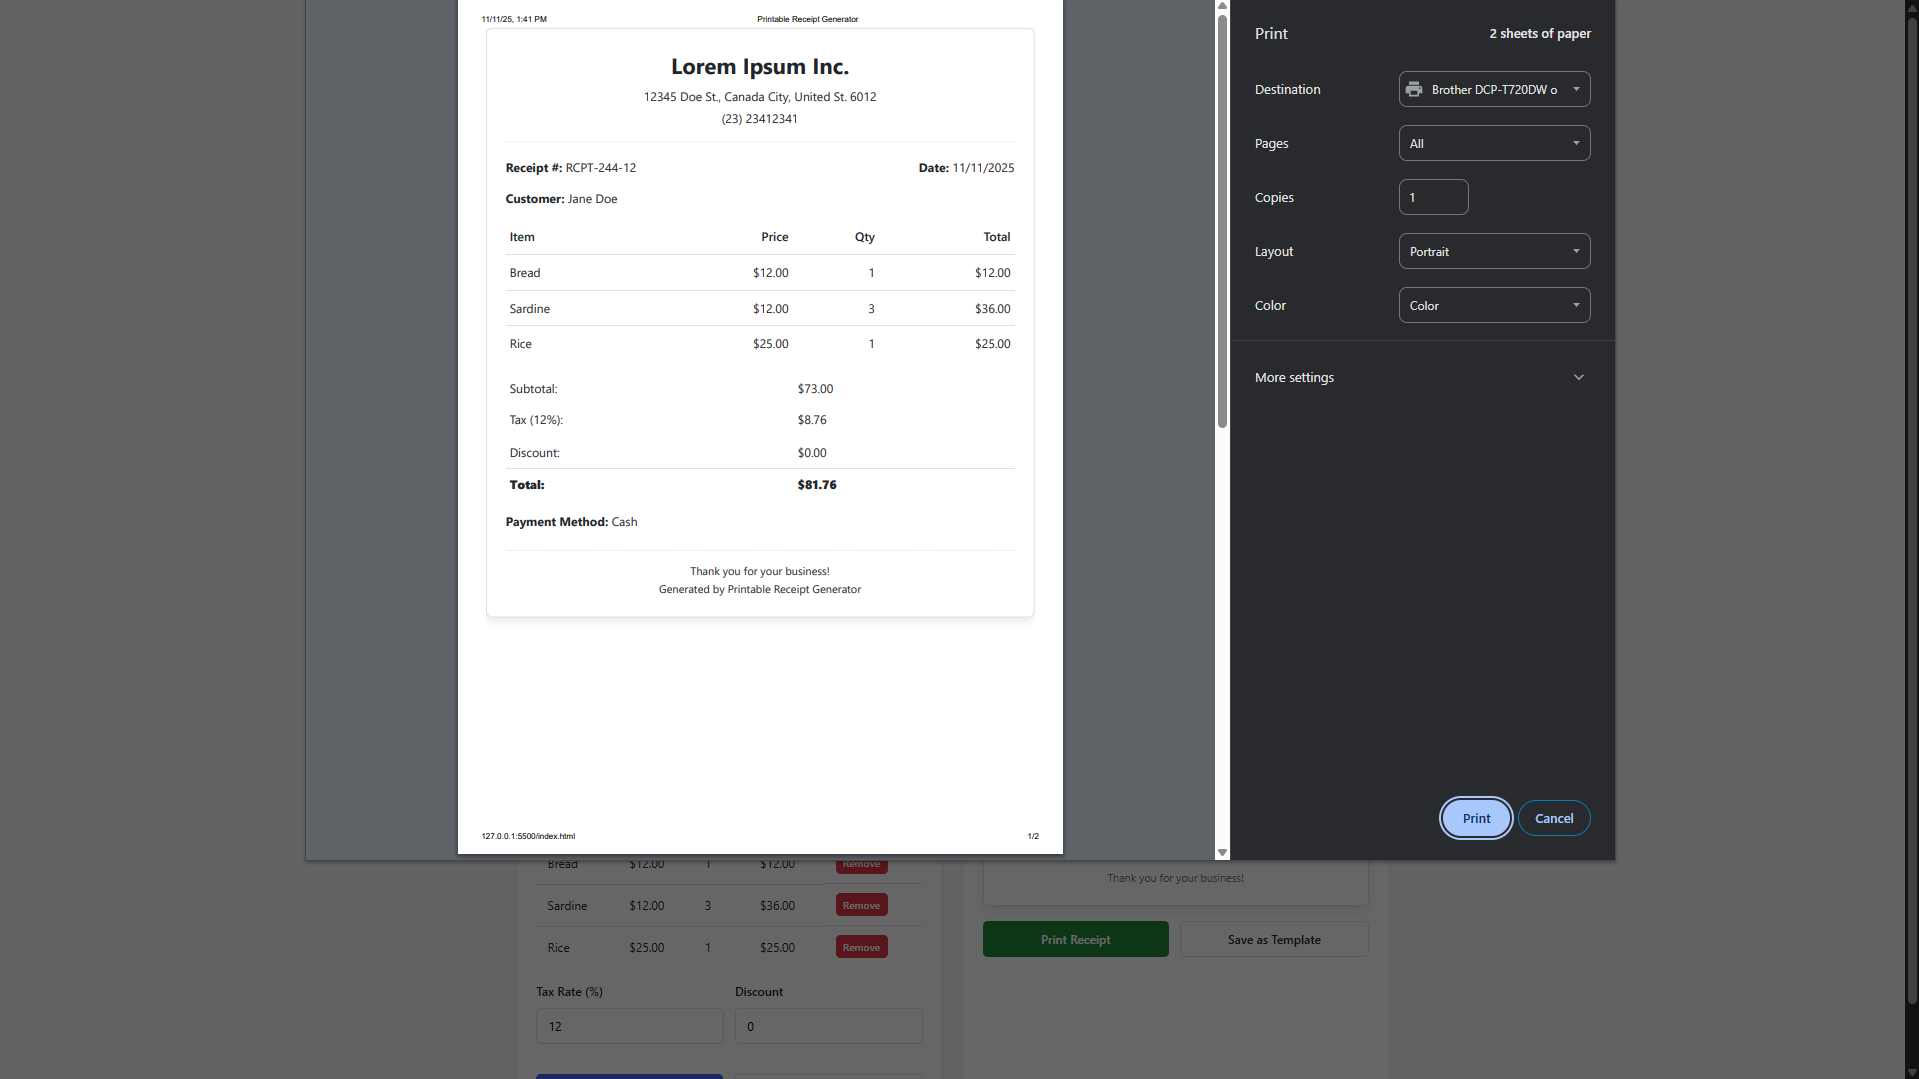
Task: Click the print preview scrollbar thumb
Action: 1222,220
